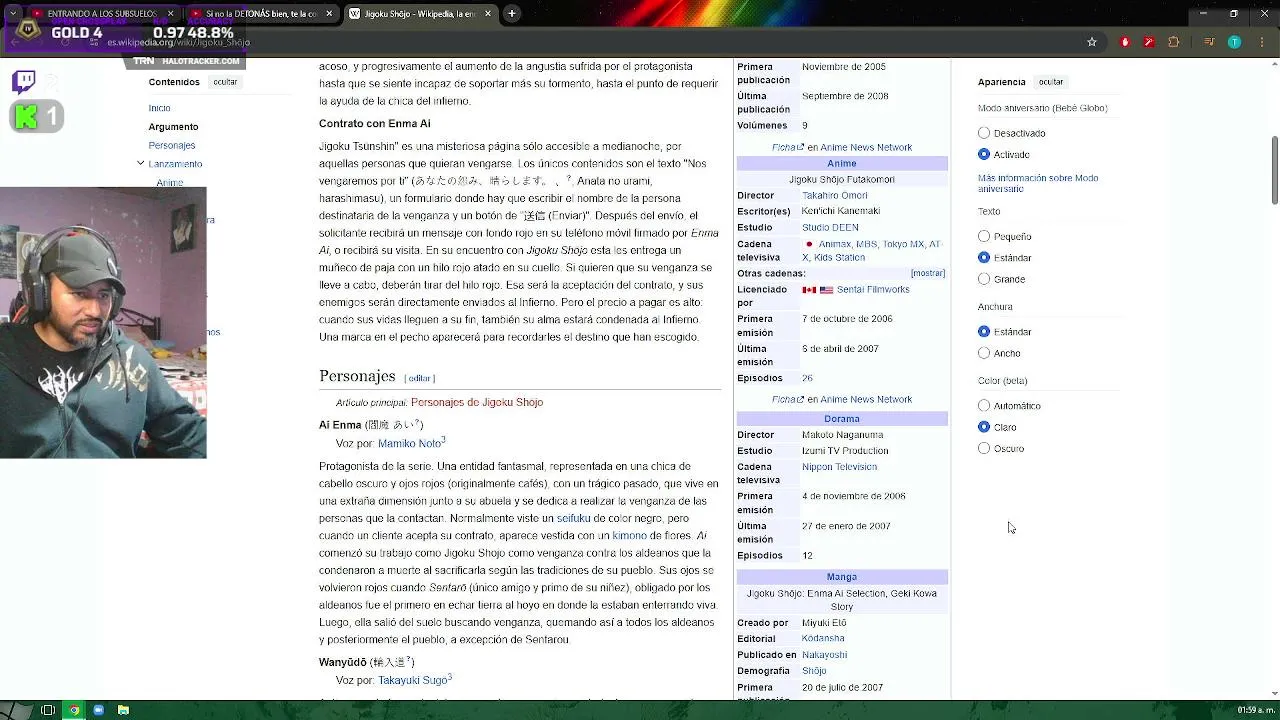Open Shōjo demographic link
This screenshot has height=720, width=1280.
814,671
